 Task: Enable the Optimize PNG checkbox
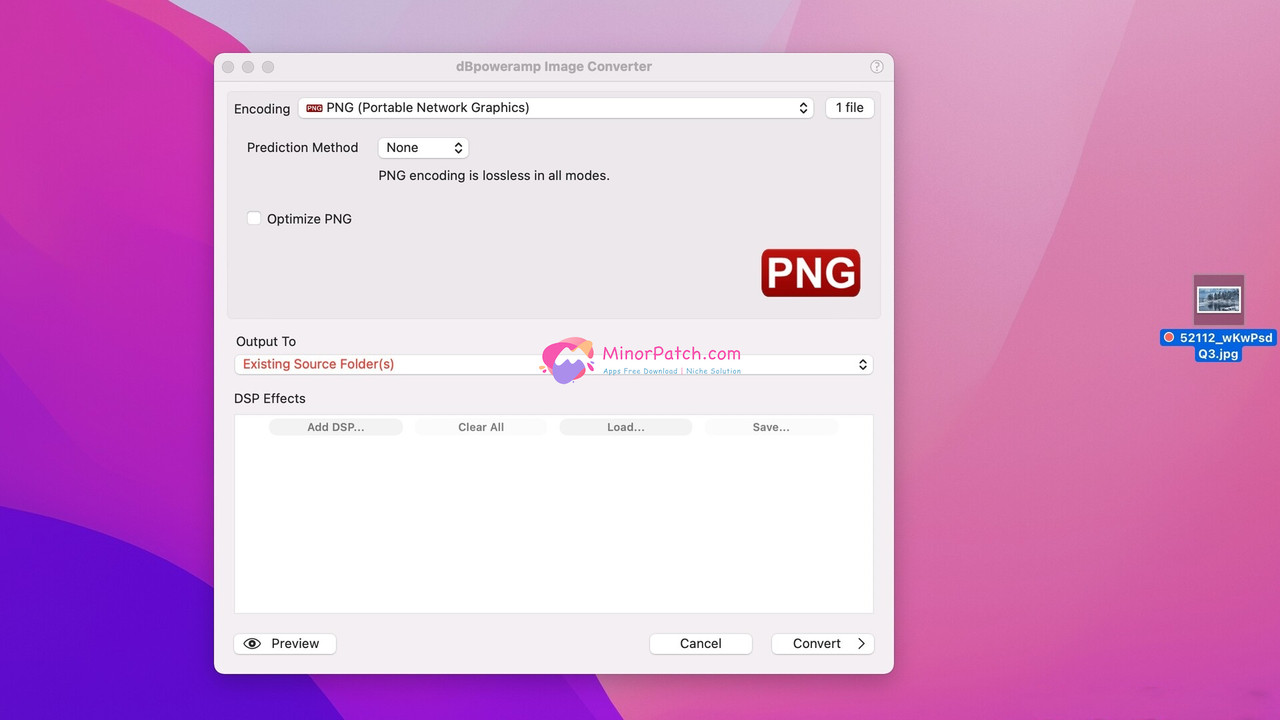pyautogui.click(x=254, y=218)
